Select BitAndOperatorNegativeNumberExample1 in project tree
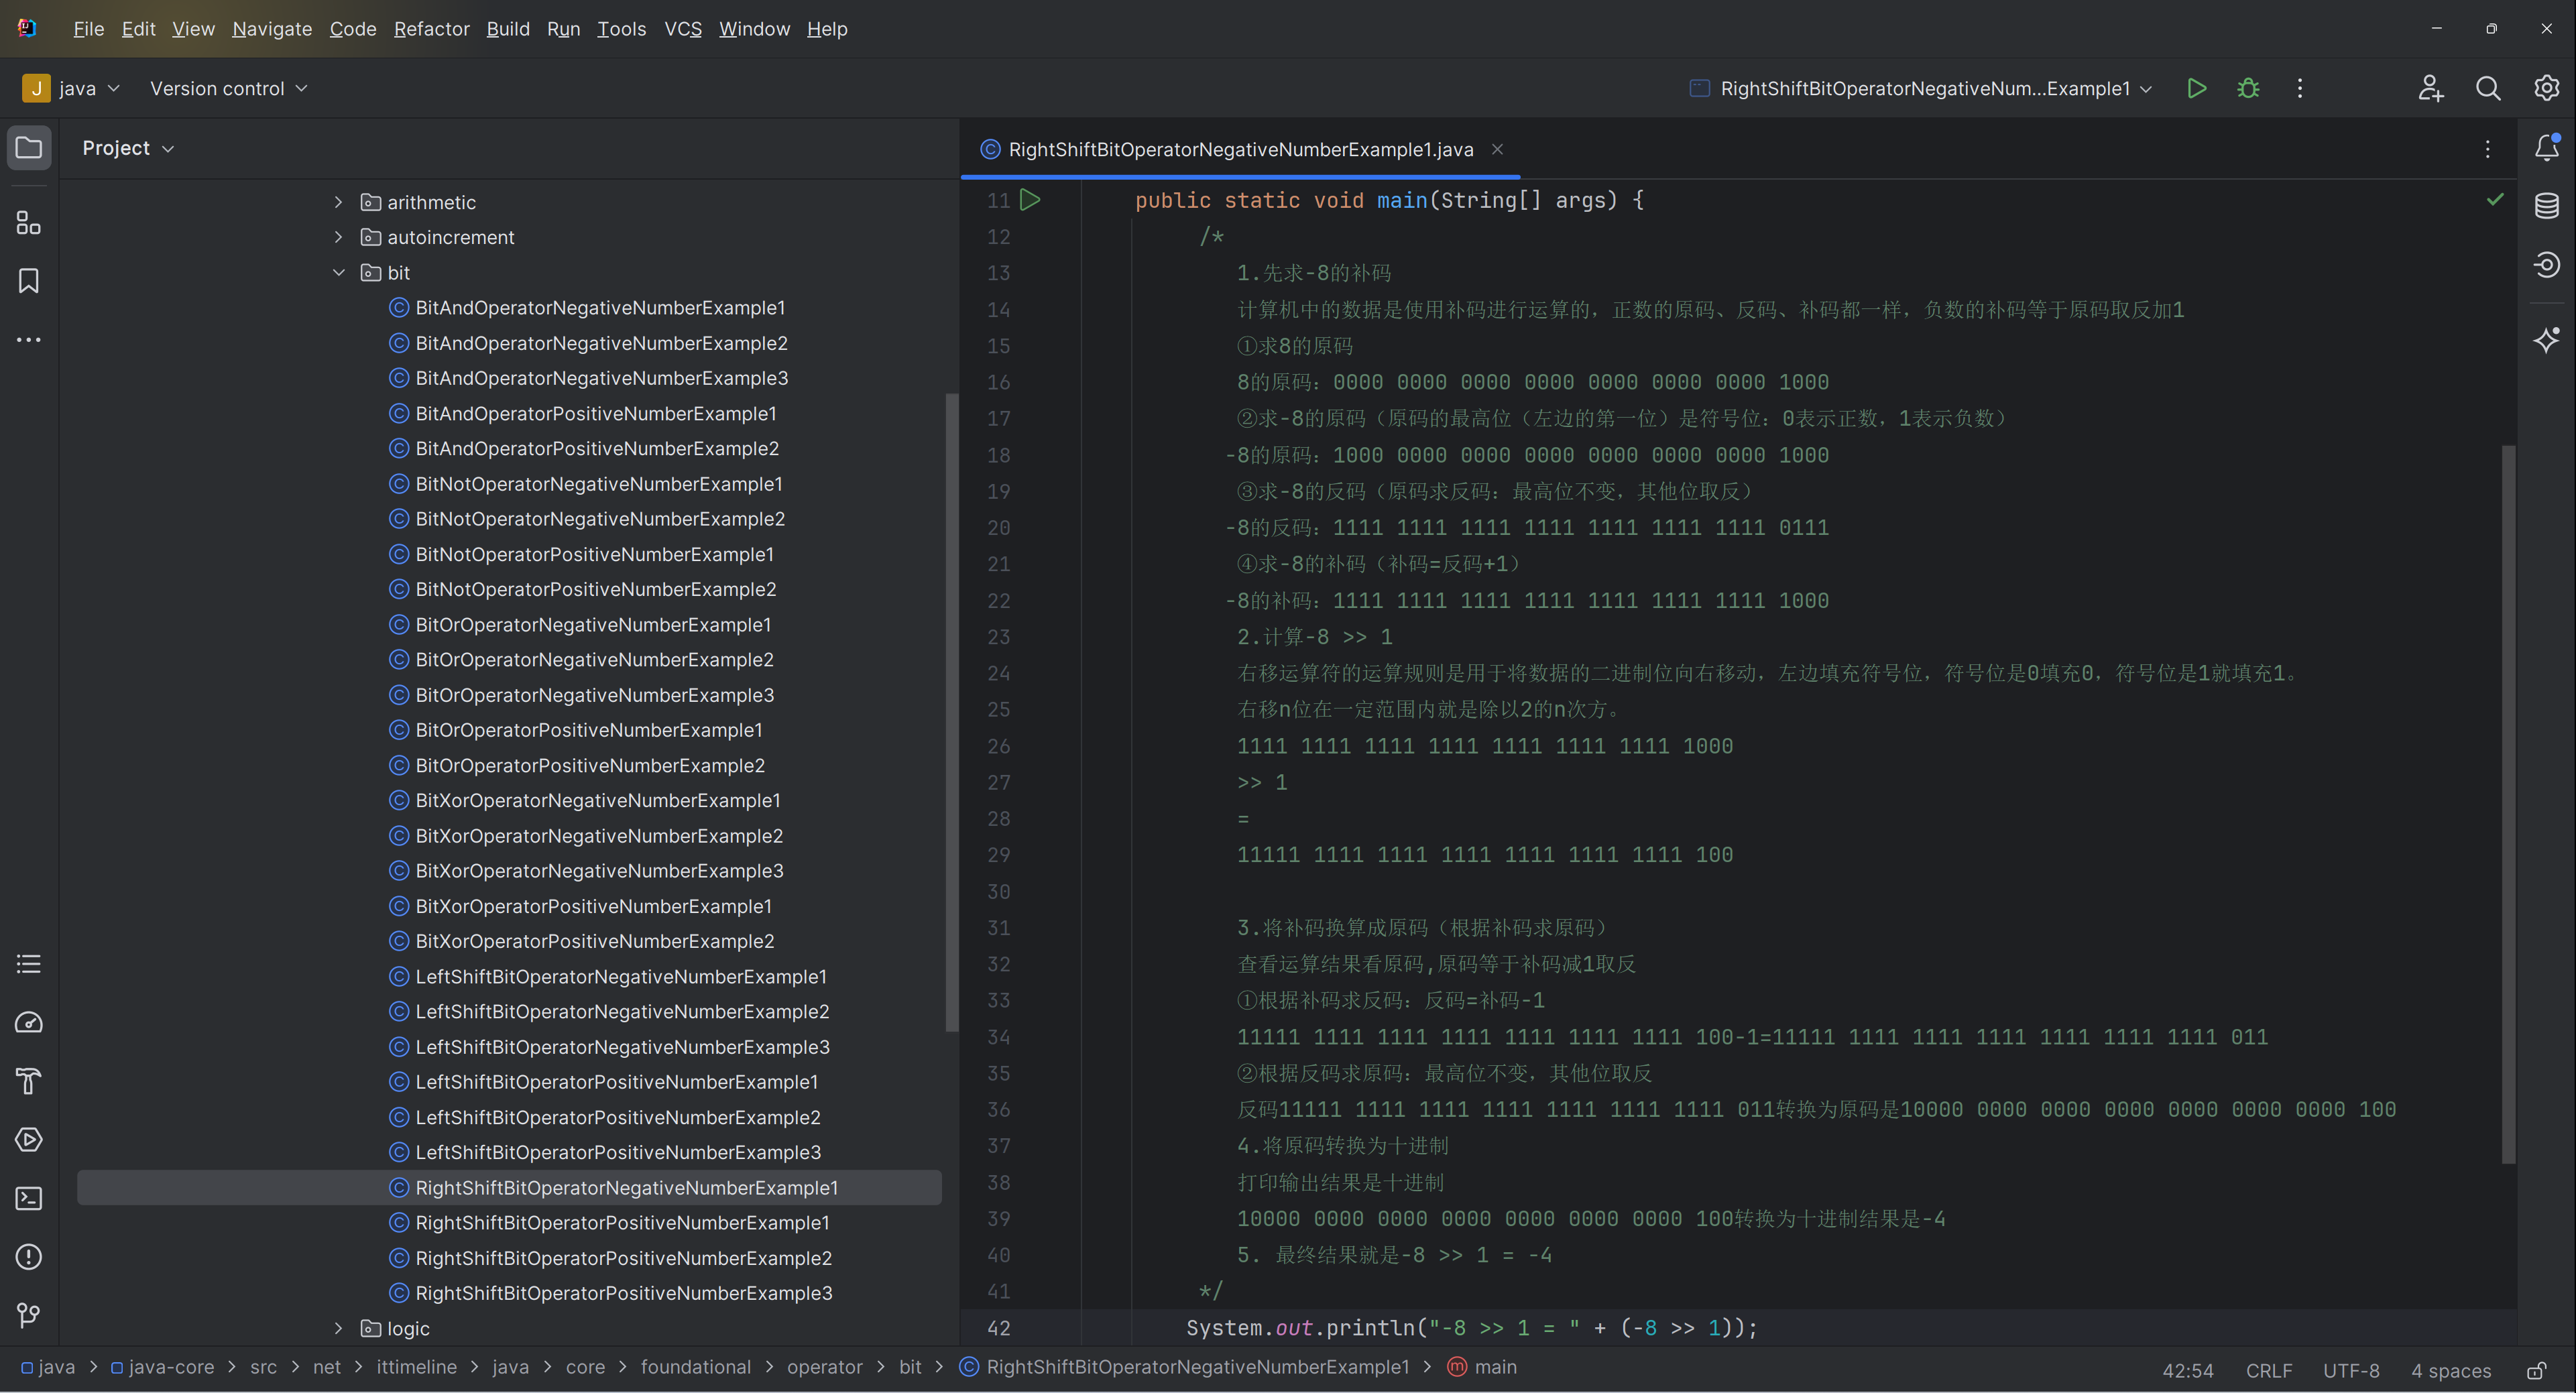Image resolution: width=2576 pixels, height=1393 pixels. 600,307
